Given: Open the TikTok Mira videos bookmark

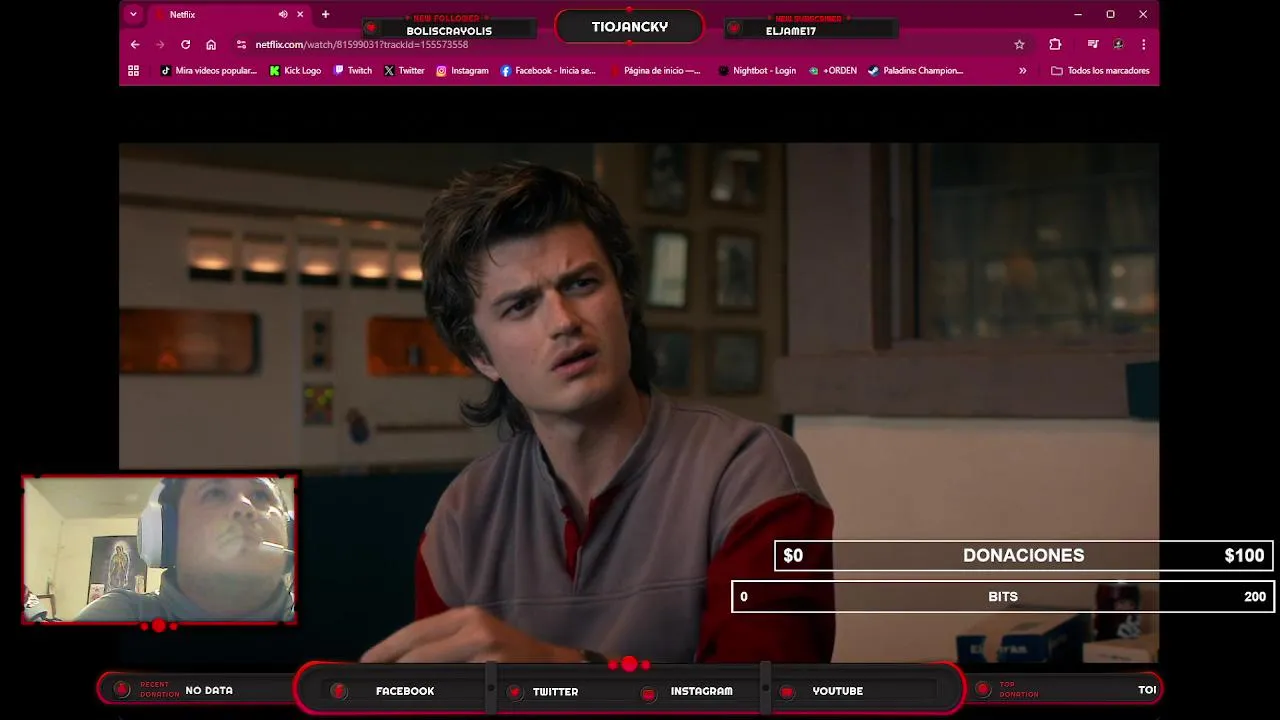Looking at the screenshot, I should tap(209, 70).
